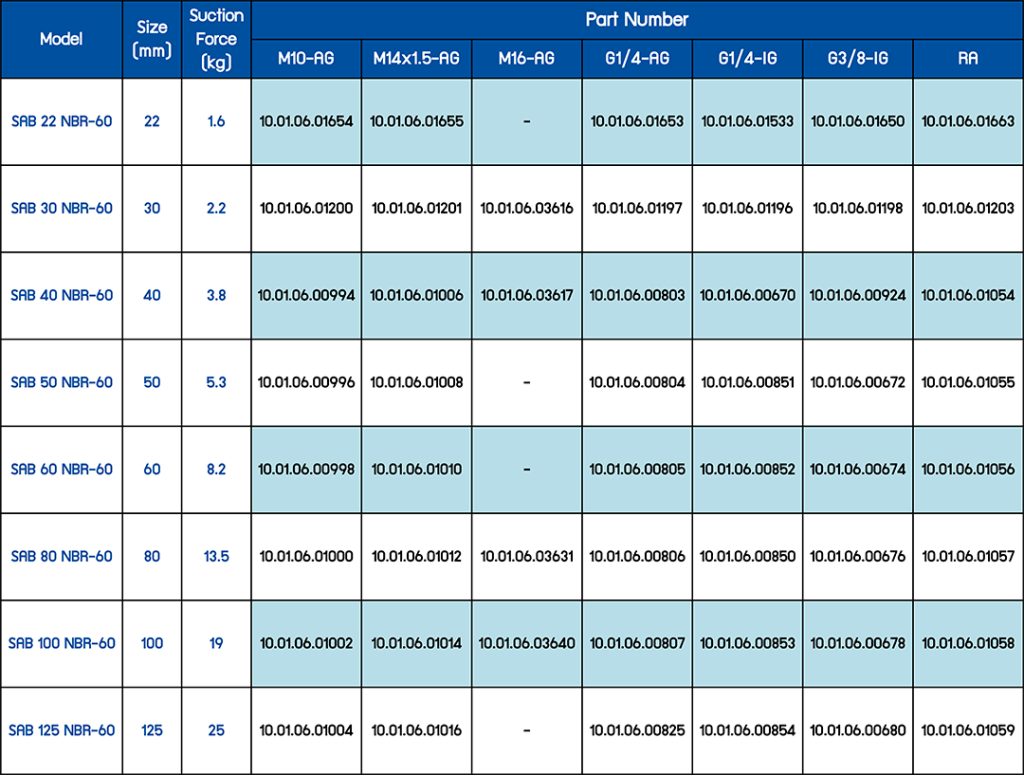Select part number 10.01.06.01533
1024x775 pixels.
(747, 121)
